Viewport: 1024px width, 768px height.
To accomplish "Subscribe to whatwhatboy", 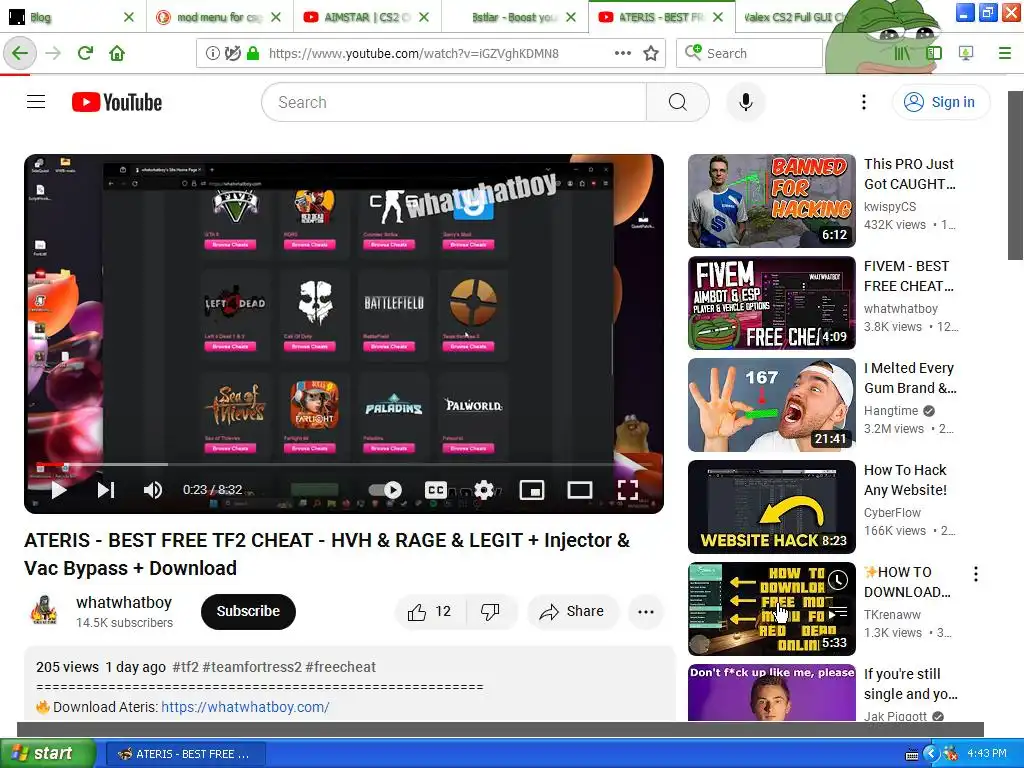I will click(248, 611).
